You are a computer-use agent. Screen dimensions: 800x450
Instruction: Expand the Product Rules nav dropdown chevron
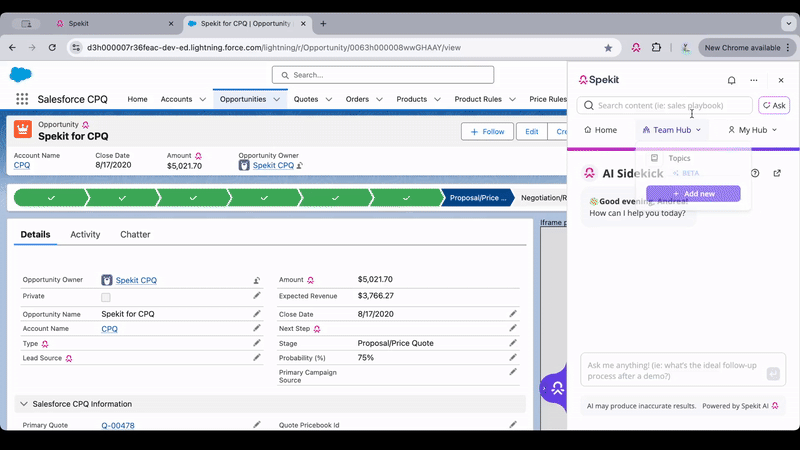(x=512, y=99)
